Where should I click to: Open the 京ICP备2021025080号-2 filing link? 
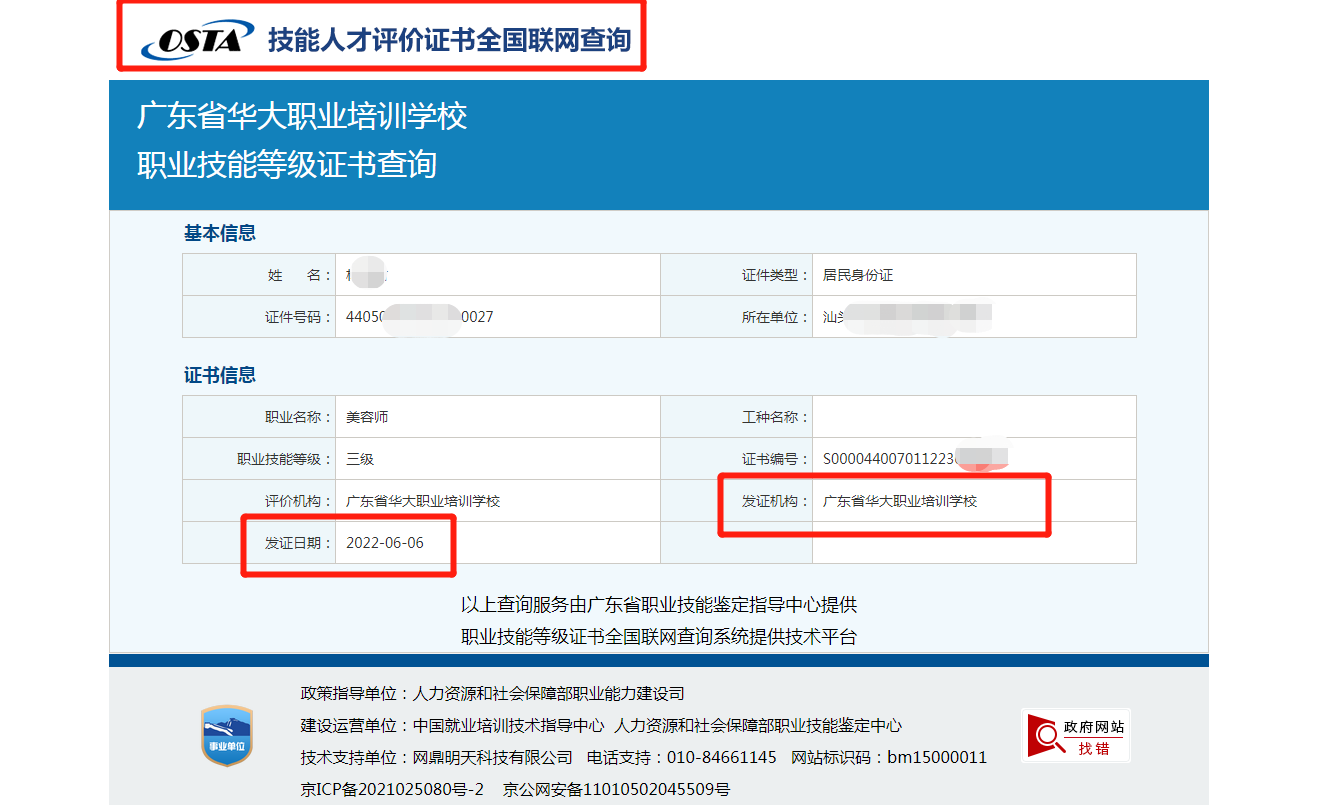(x=392, y=789)
